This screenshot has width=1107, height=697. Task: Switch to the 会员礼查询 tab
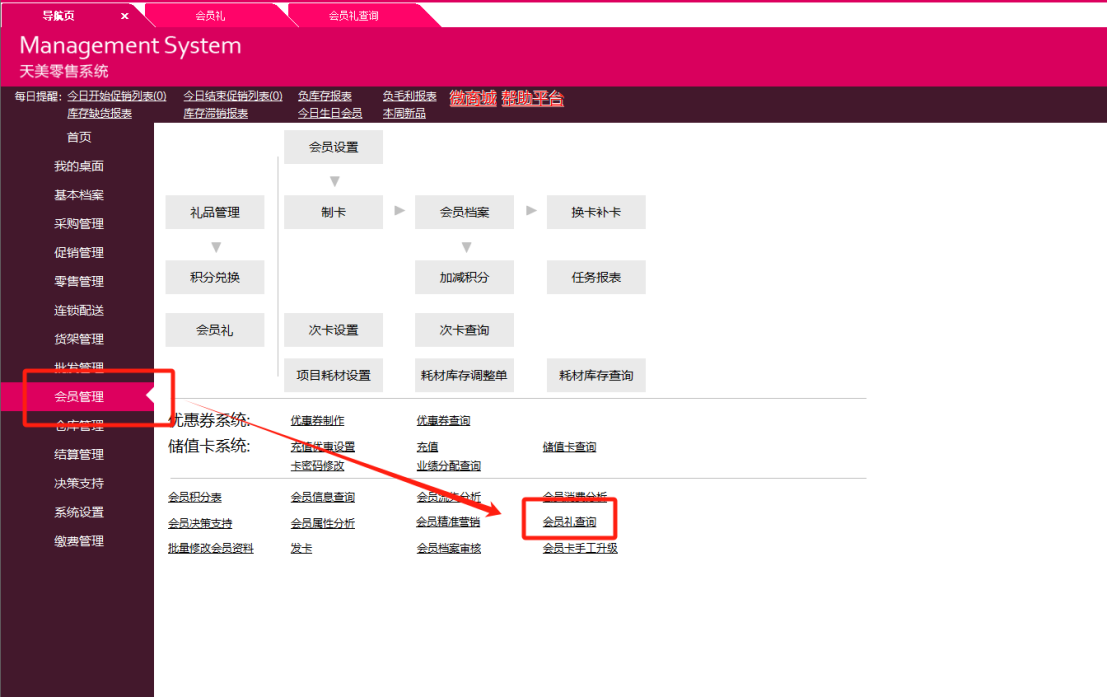click(353, 16)
